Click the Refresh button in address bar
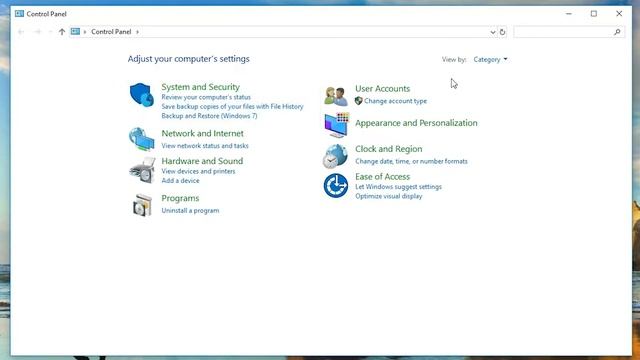The image size is (640, 360). (502, 32)
